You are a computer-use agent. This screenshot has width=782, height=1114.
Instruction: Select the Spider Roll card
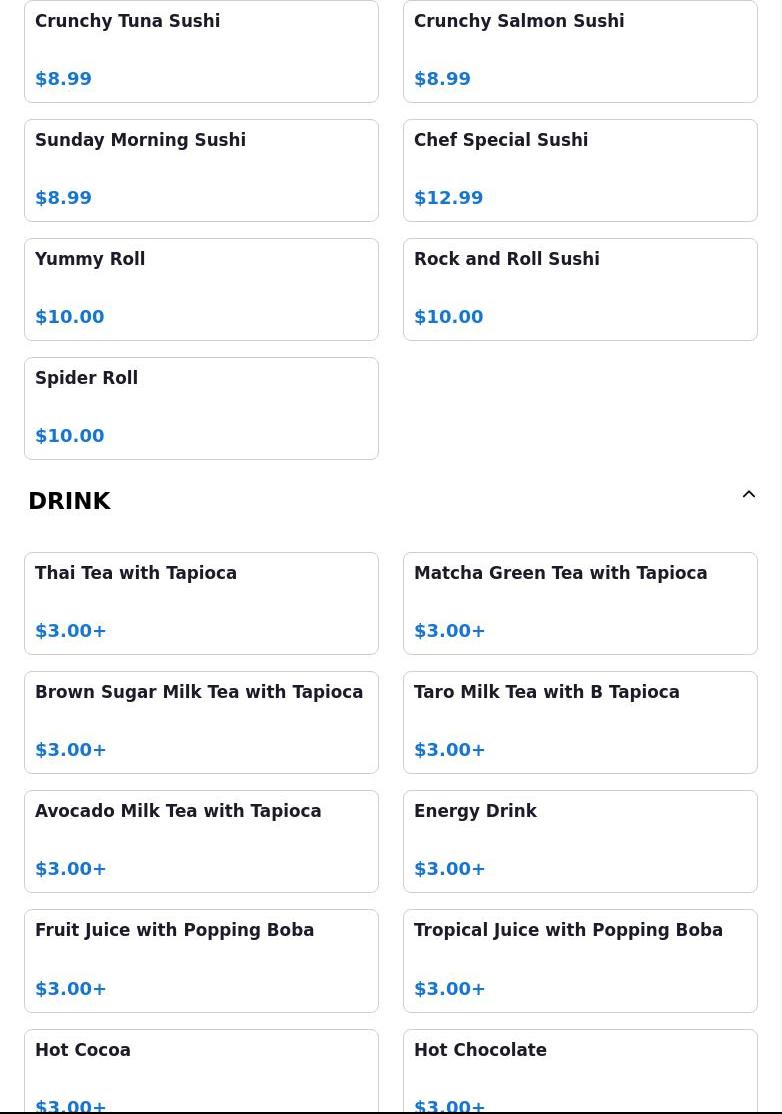(x=202, y=409)
